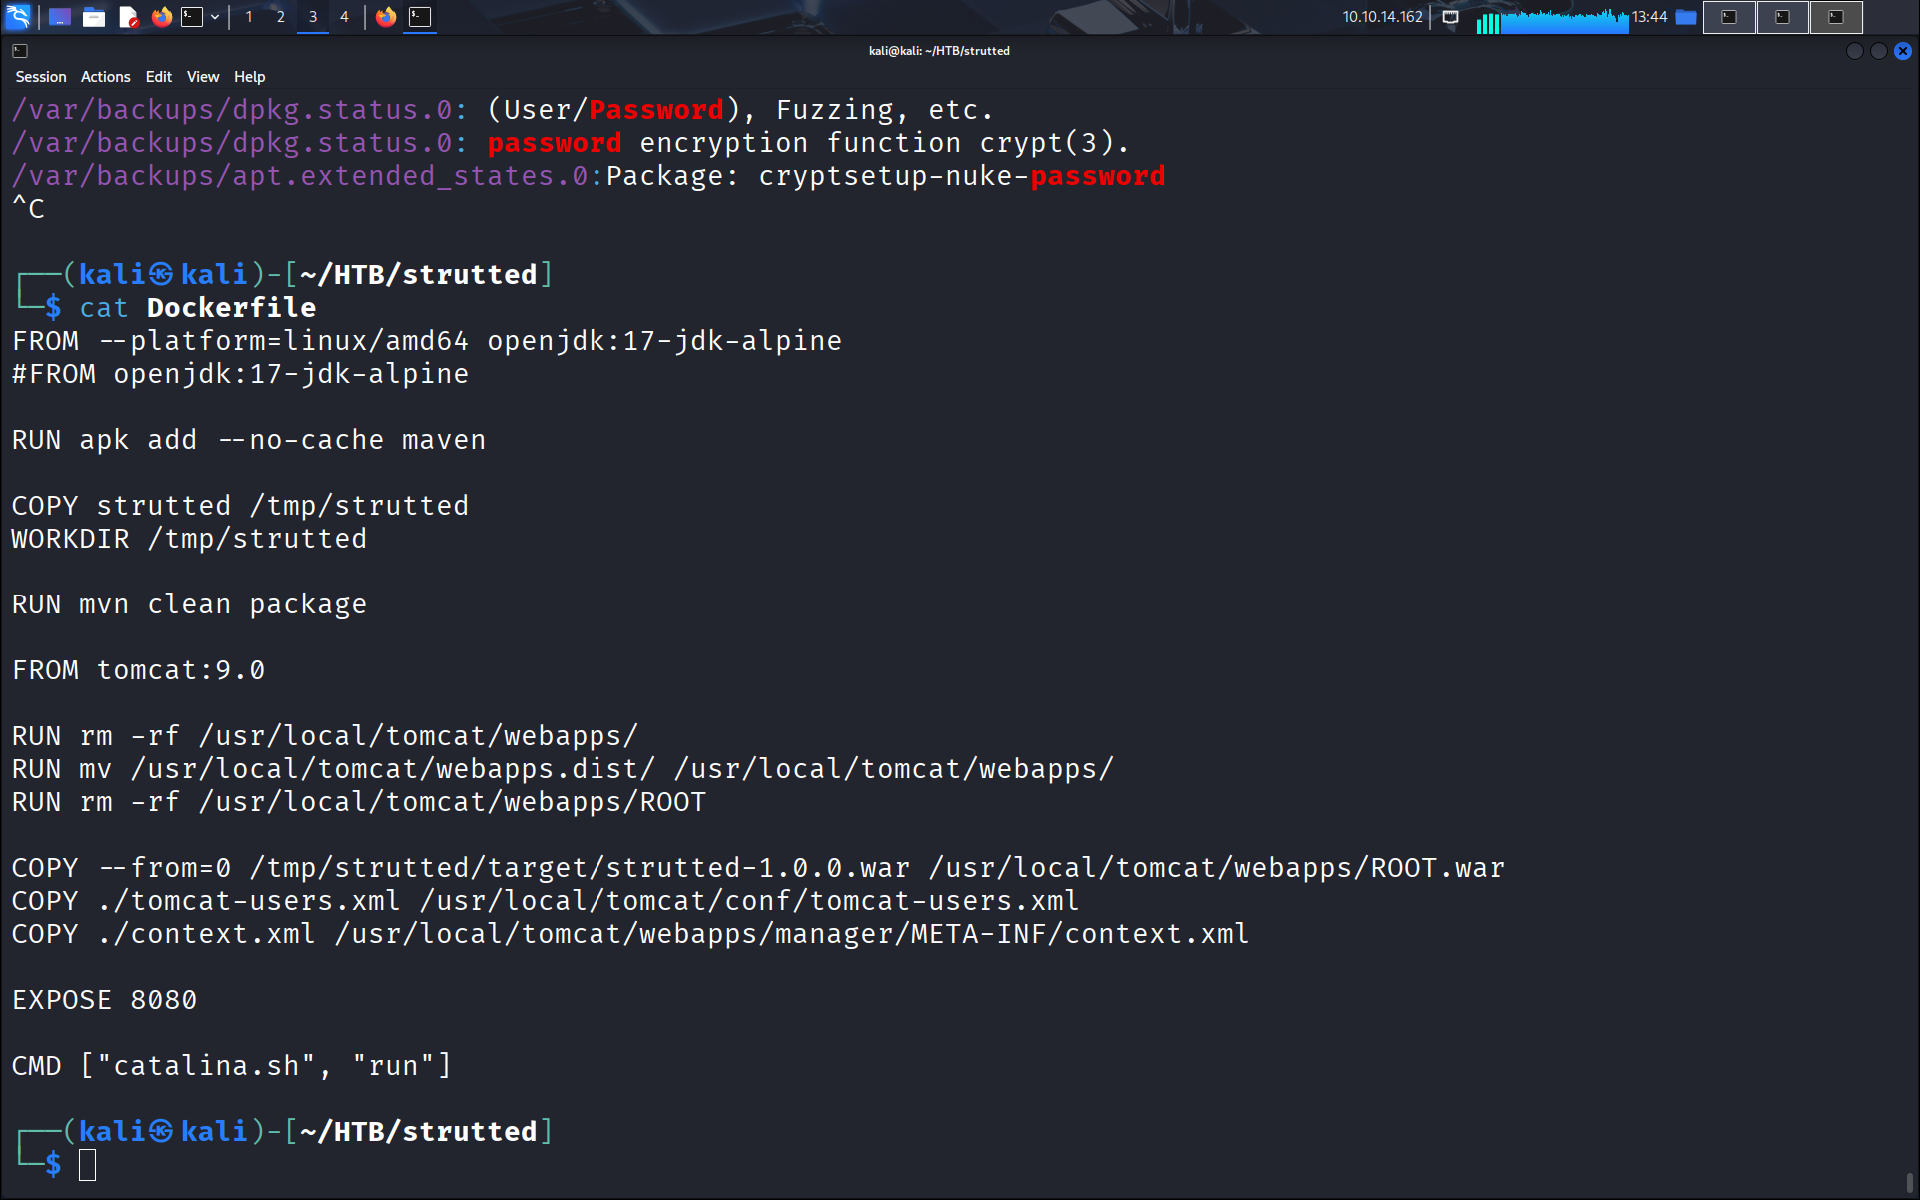Image resolution: width=1920 pixels, height=1200 pixels.
Task: Open the Session menu
Action: 41,77
